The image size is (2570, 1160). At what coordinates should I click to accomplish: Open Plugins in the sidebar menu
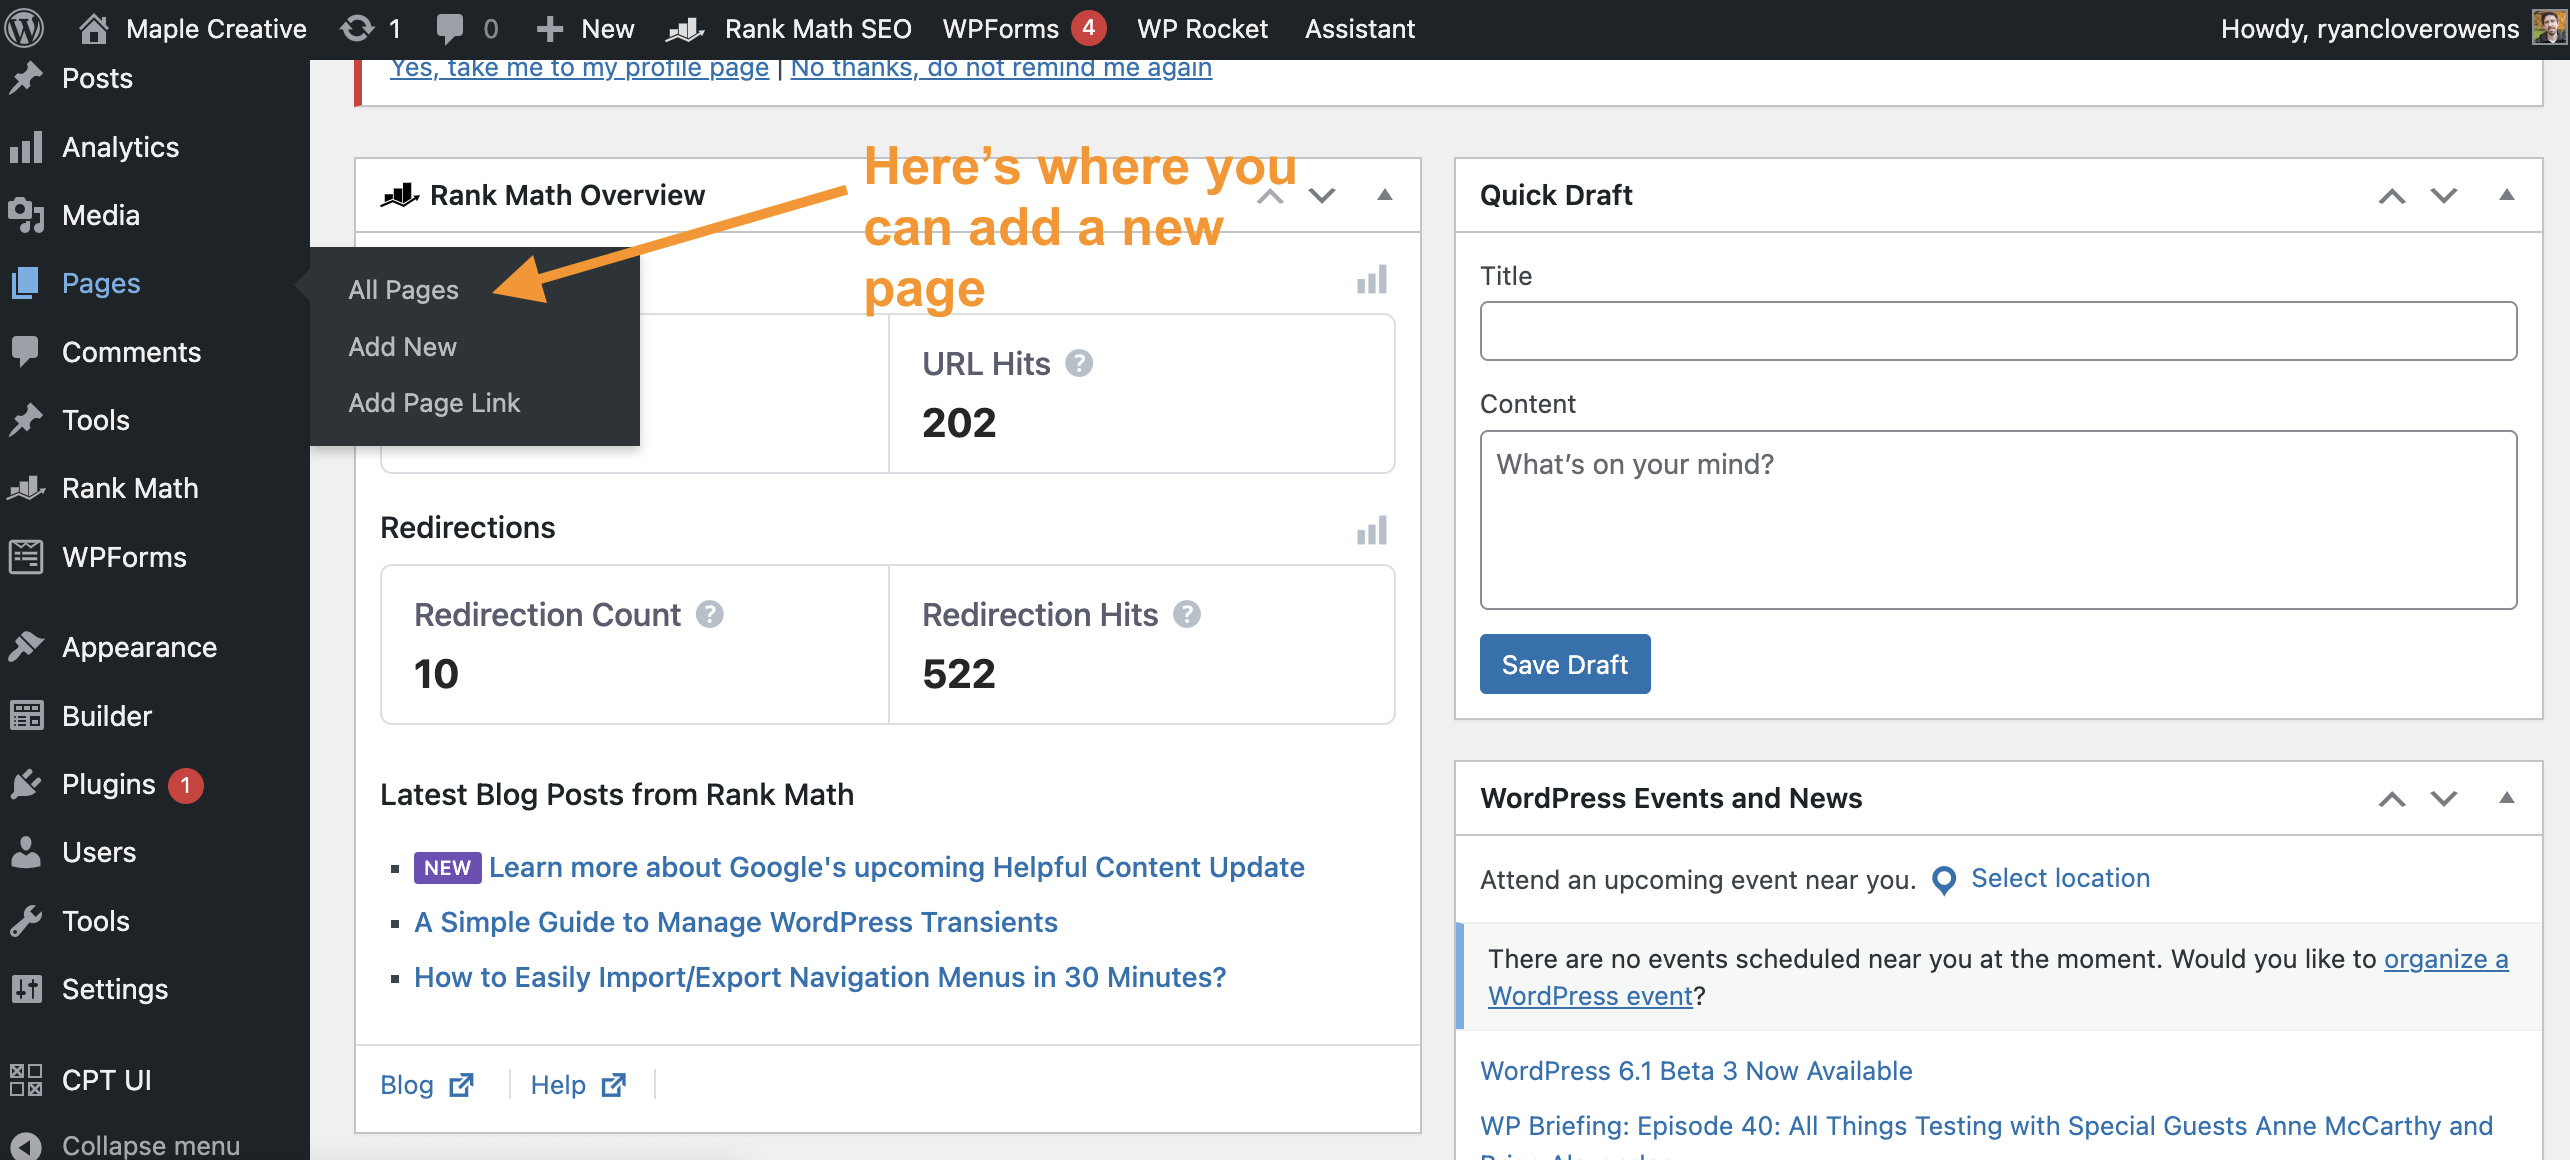click(108, 784)
